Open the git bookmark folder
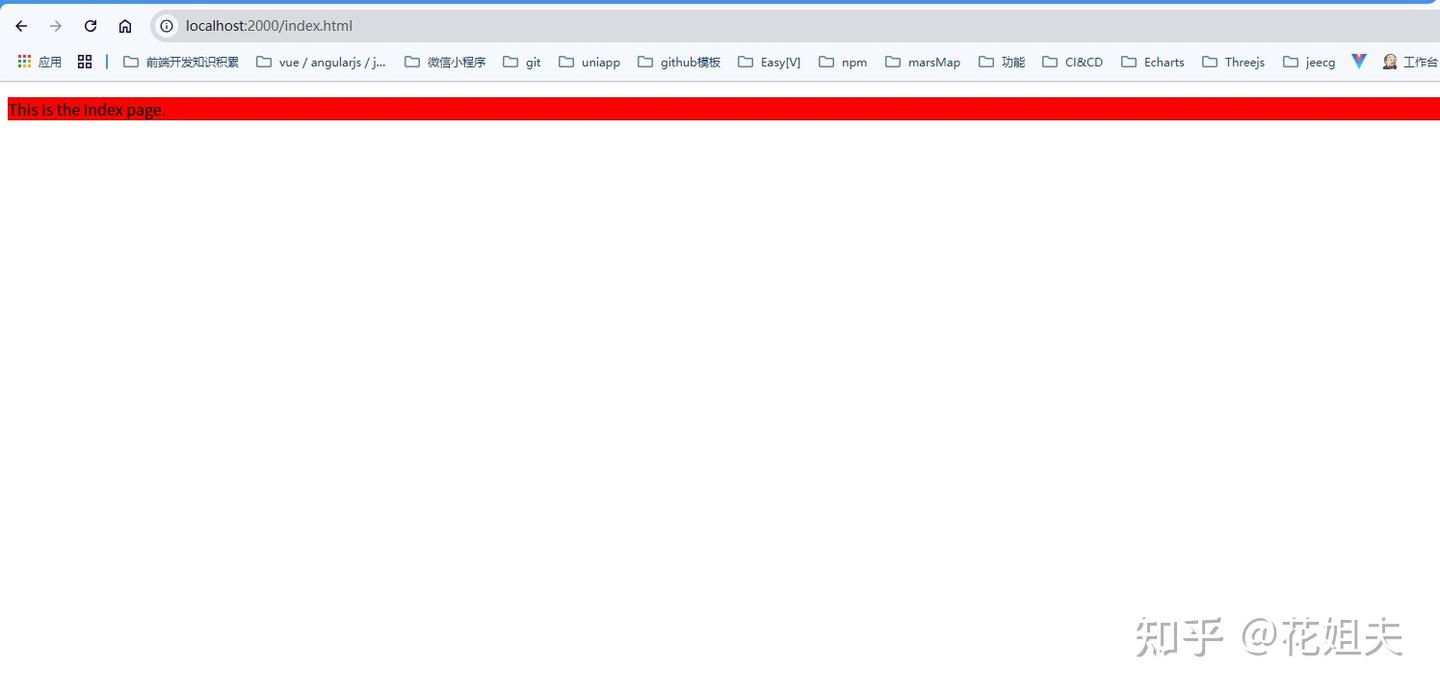 522,62
